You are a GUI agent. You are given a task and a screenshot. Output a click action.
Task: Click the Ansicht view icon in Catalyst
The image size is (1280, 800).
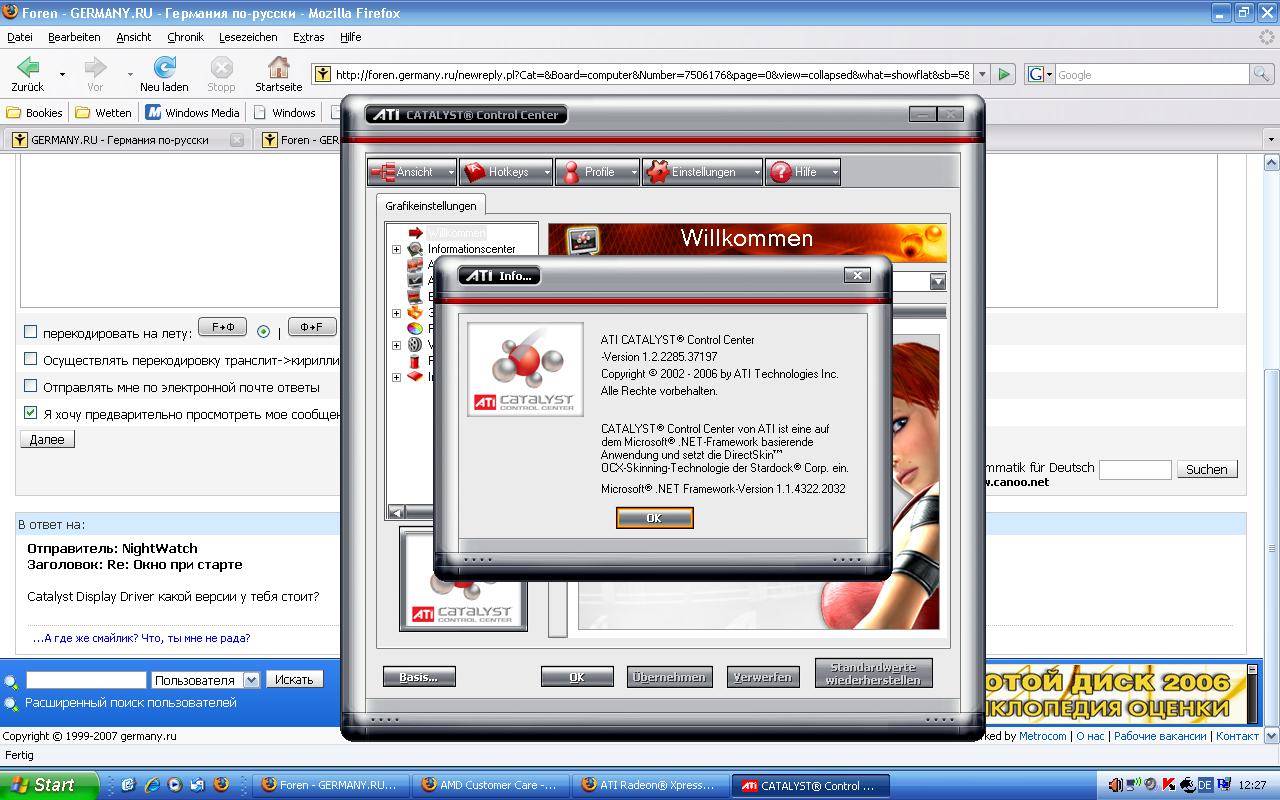pyautogui.click(x=383, y=172)
